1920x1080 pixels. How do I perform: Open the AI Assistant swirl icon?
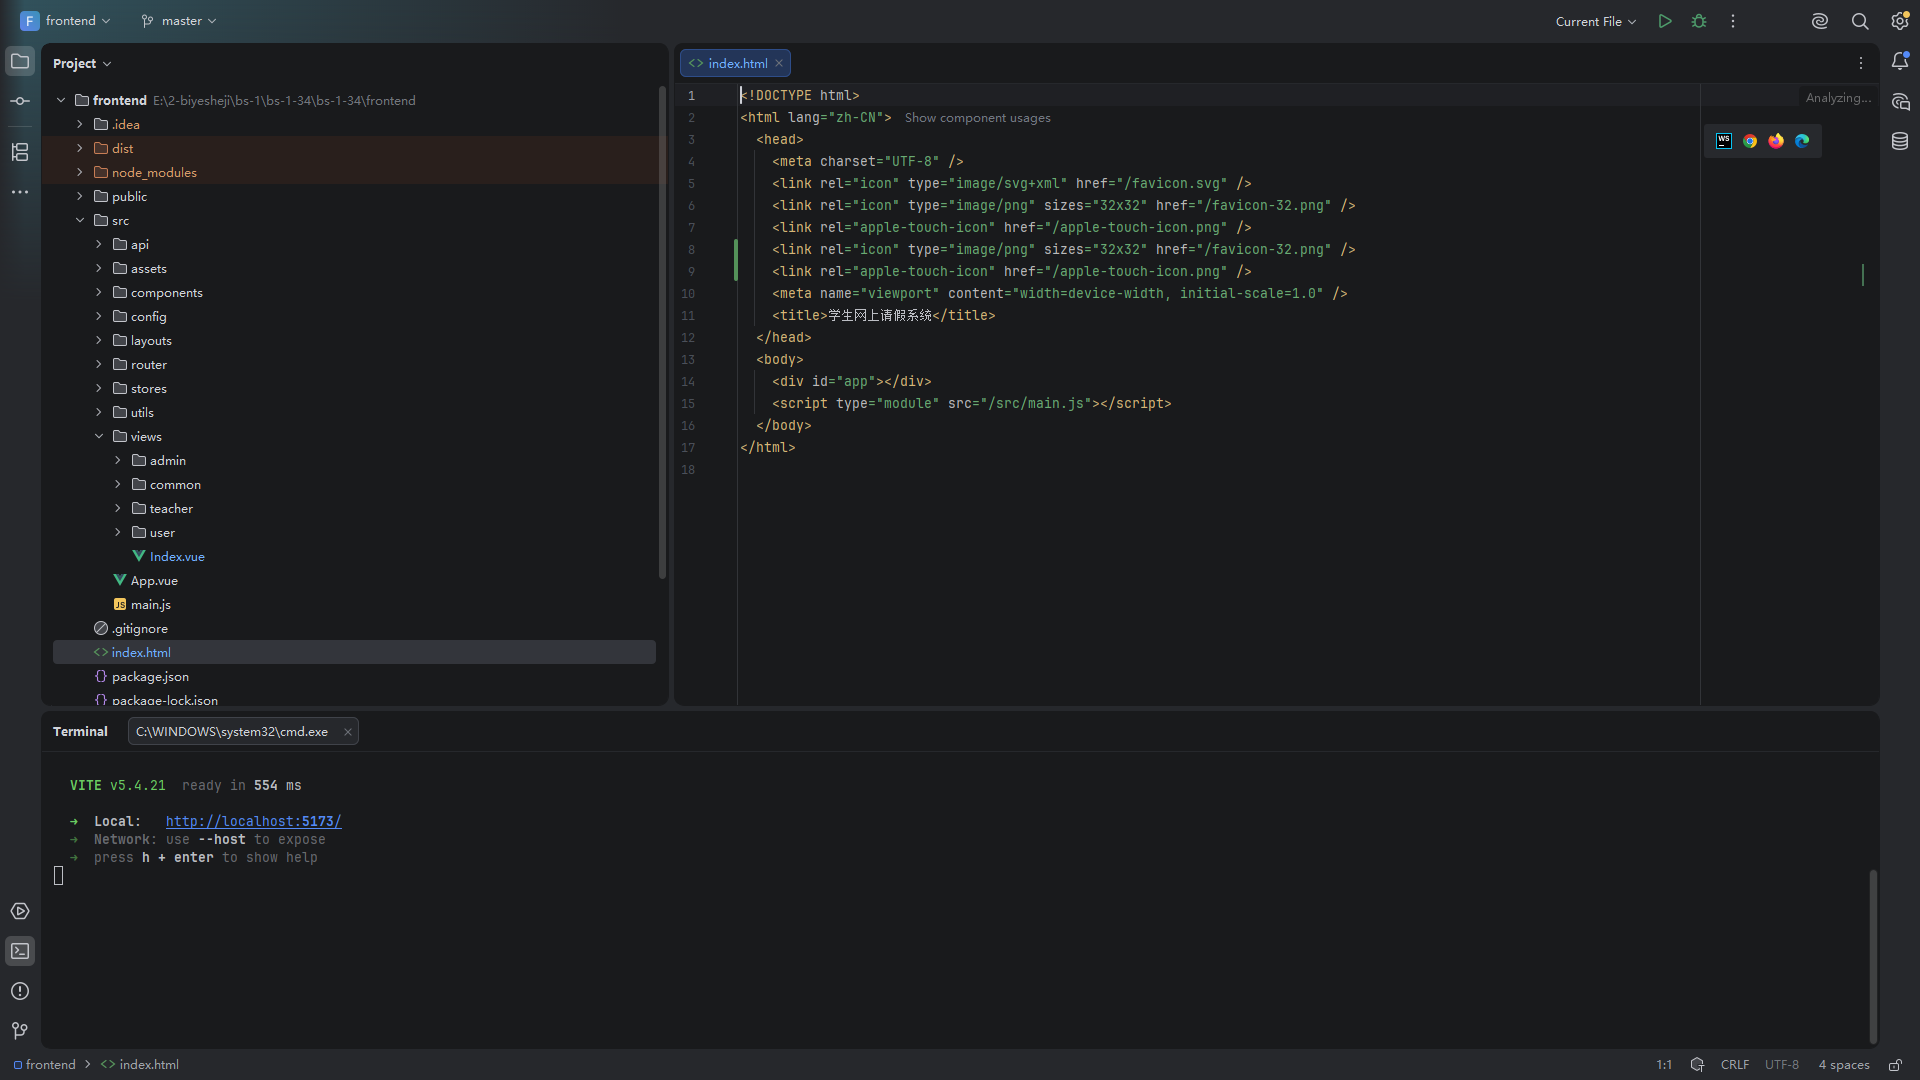click(x=1820, y=21)
